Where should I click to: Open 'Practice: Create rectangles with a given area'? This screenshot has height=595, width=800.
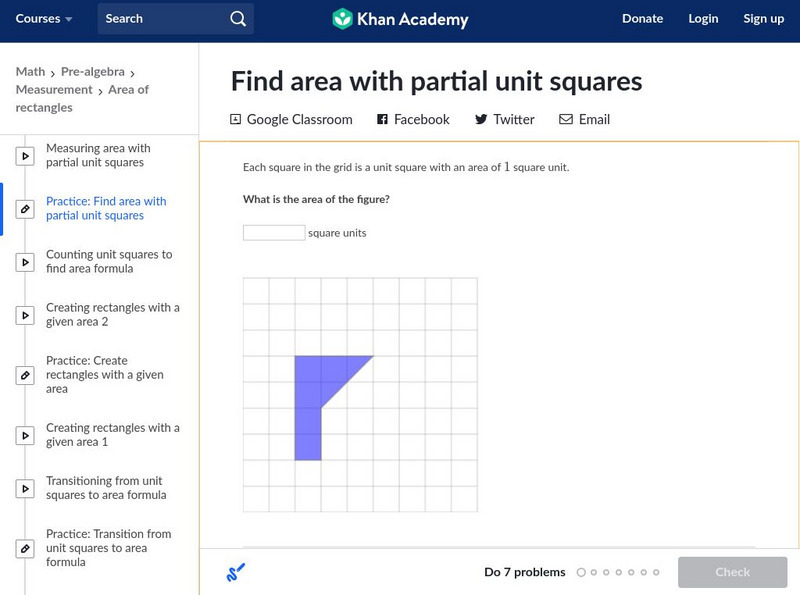pos(105,375)
